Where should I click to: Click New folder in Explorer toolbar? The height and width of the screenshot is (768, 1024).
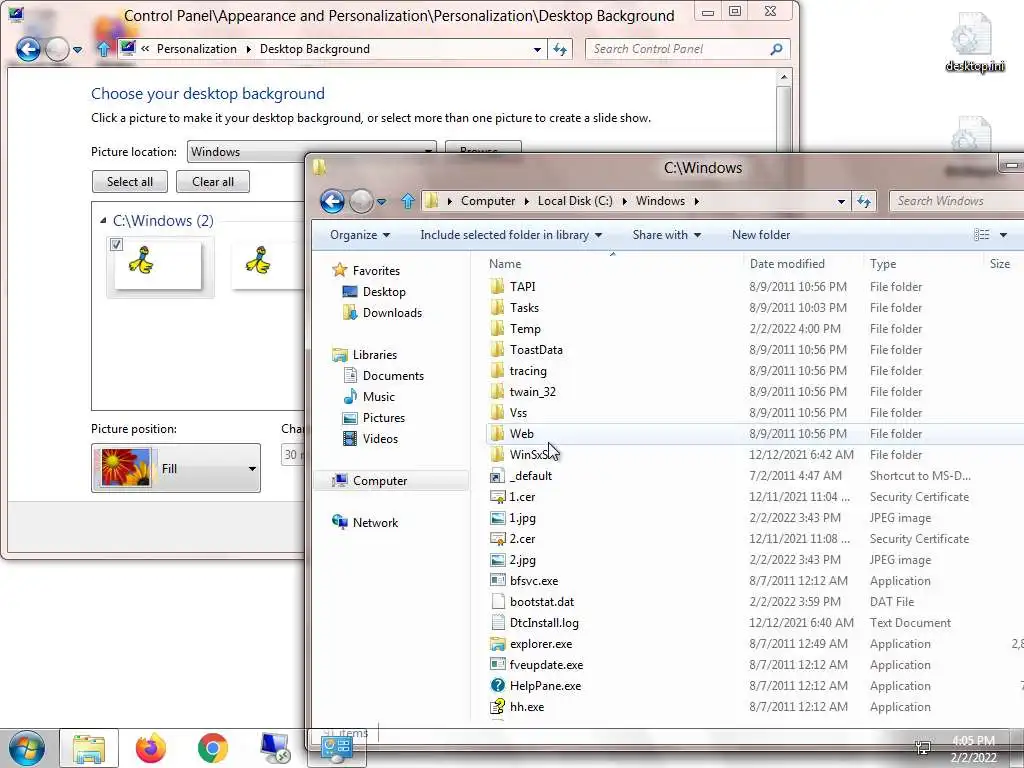tap(761, 235)
